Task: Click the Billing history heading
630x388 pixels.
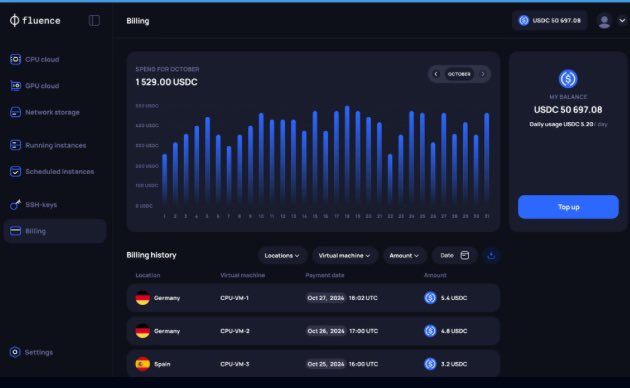Action: click(151, 255)
